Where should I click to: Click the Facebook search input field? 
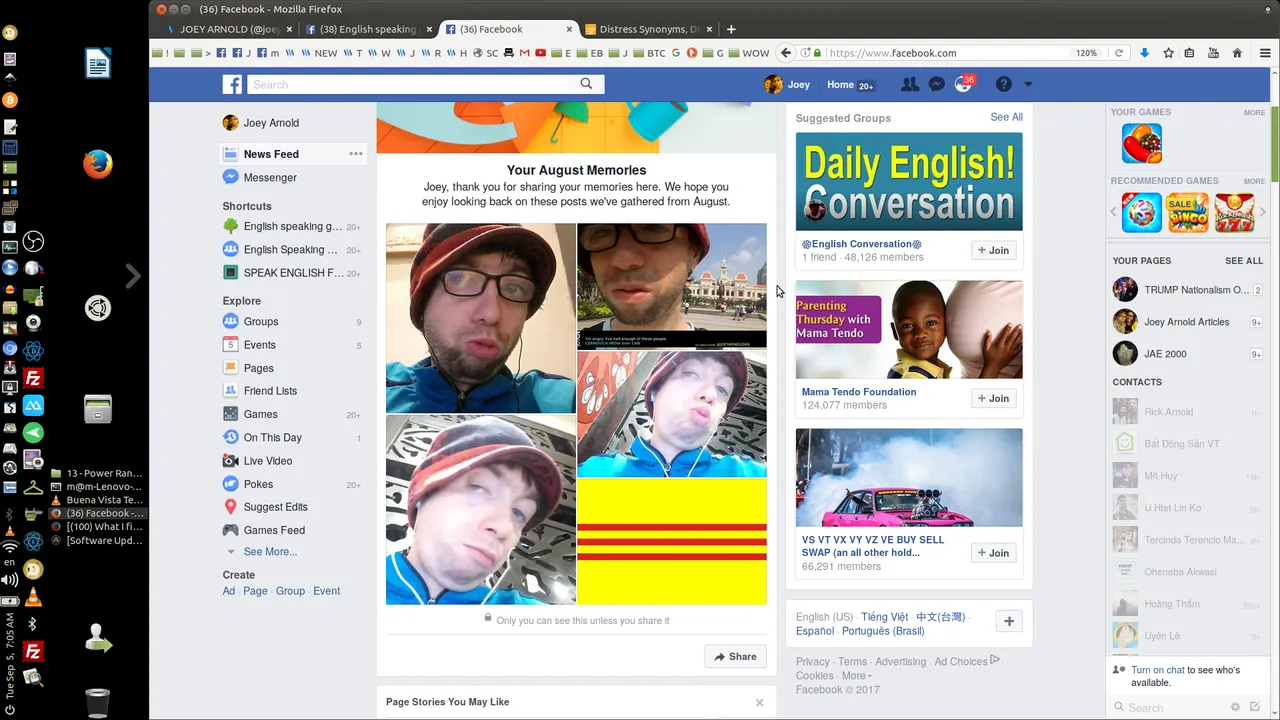tap(410, 84)
